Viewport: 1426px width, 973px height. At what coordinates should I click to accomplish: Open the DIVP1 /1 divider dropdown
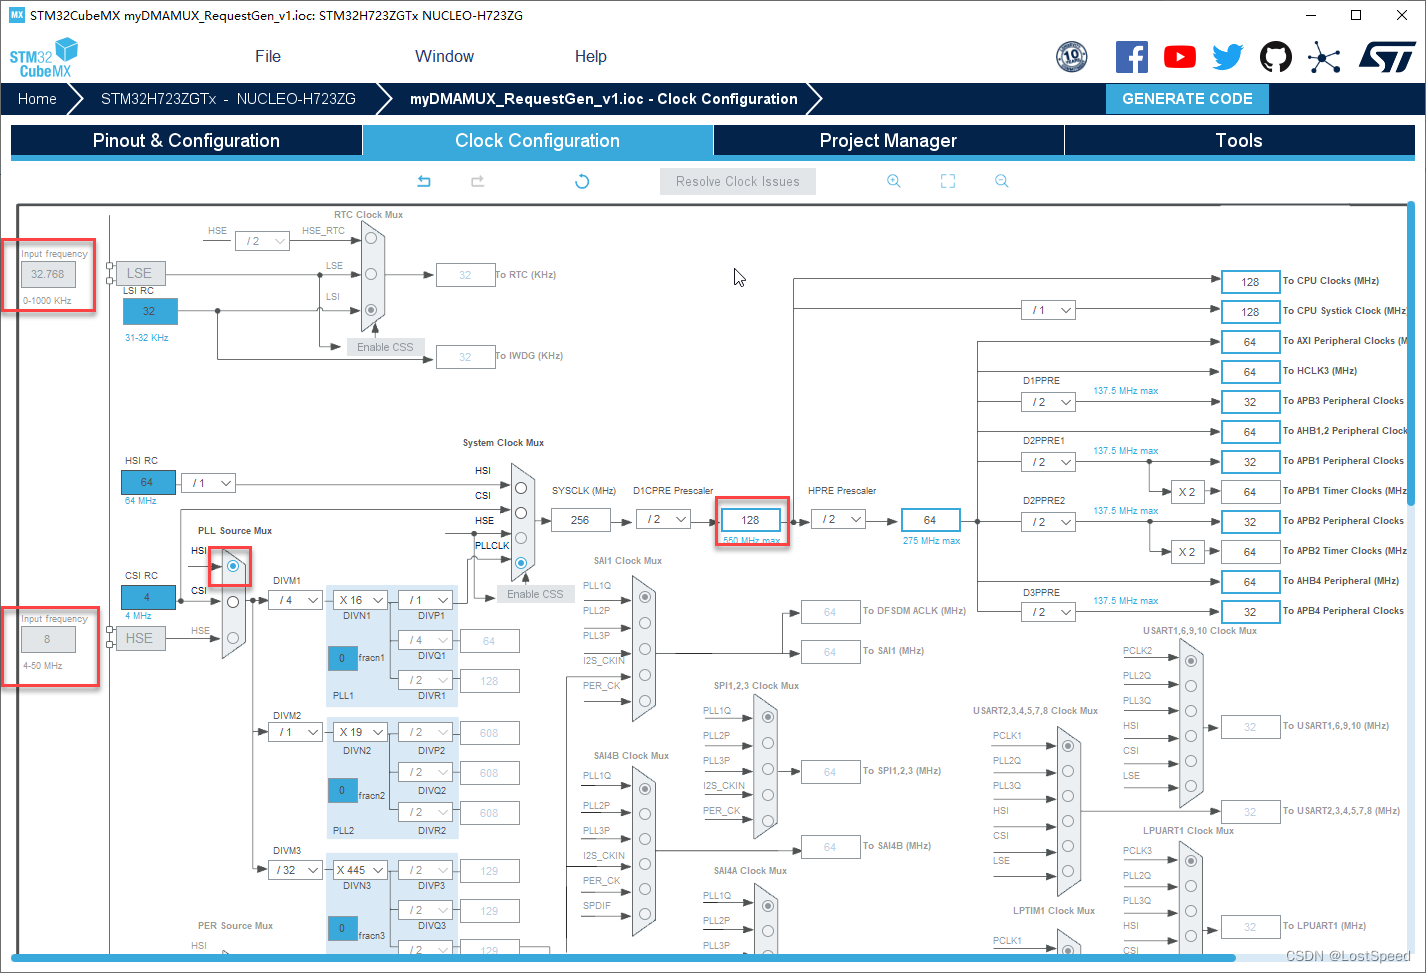(x=425, y=600)
